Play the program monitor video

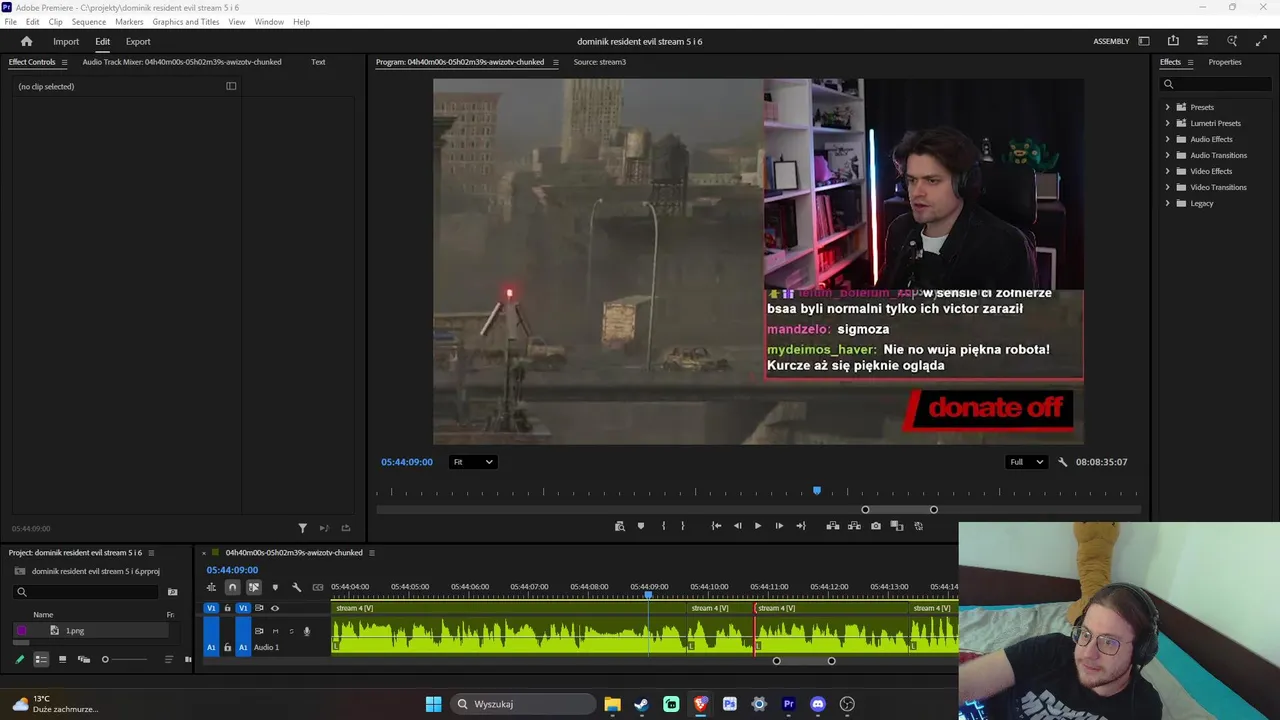(x=758, y=526)
